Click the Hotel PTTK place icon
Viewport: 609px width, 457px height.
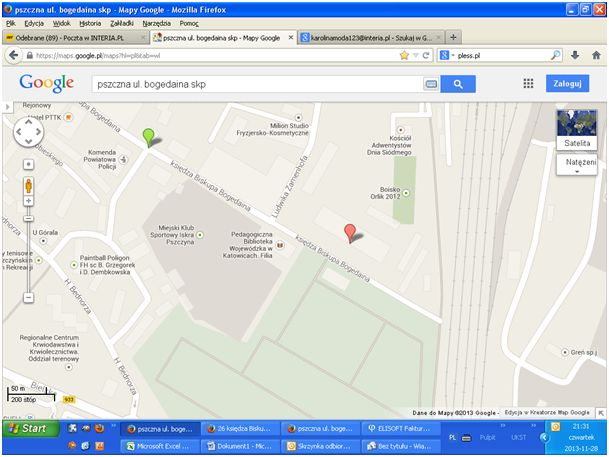[68, 117]
